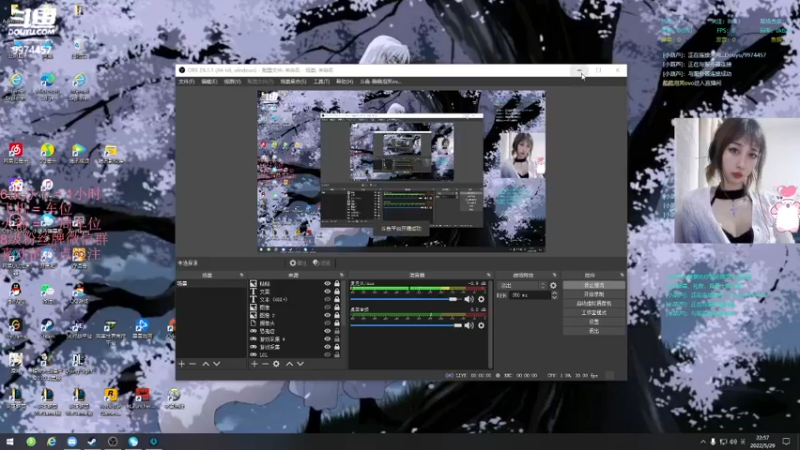Open the scene transition properties gear

(x=553, y=285)
